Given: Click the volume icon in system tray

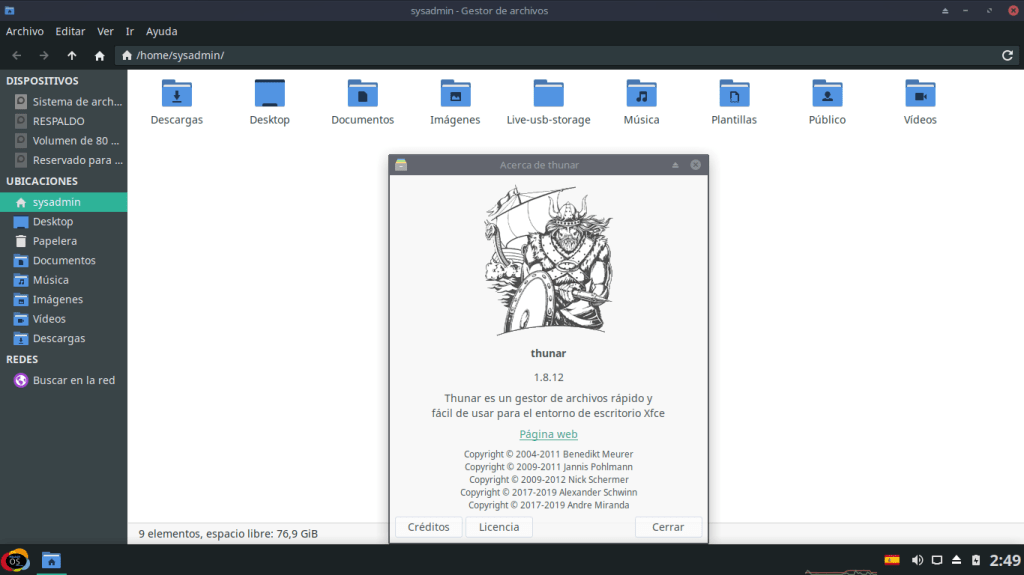Looking at the screenshot, I should tap(916, 559).
